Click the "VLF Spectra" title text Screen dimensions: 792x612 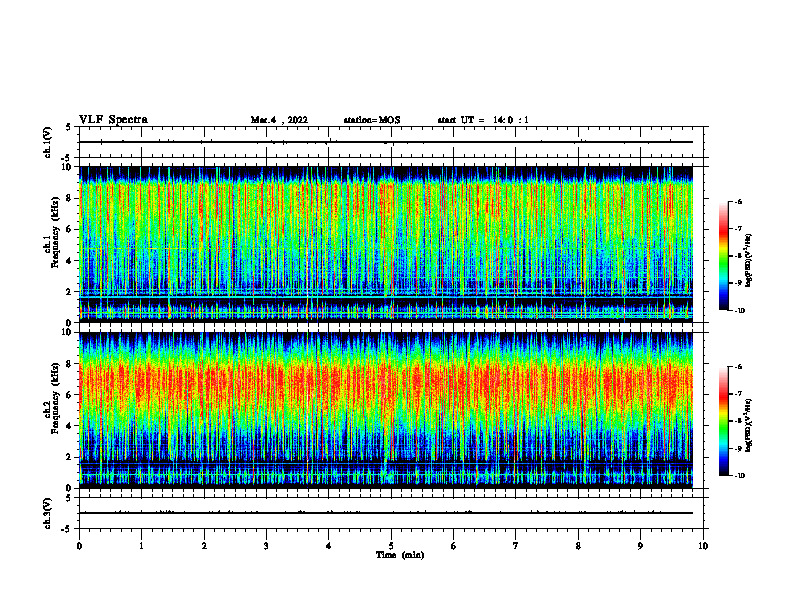coord(113,120)
